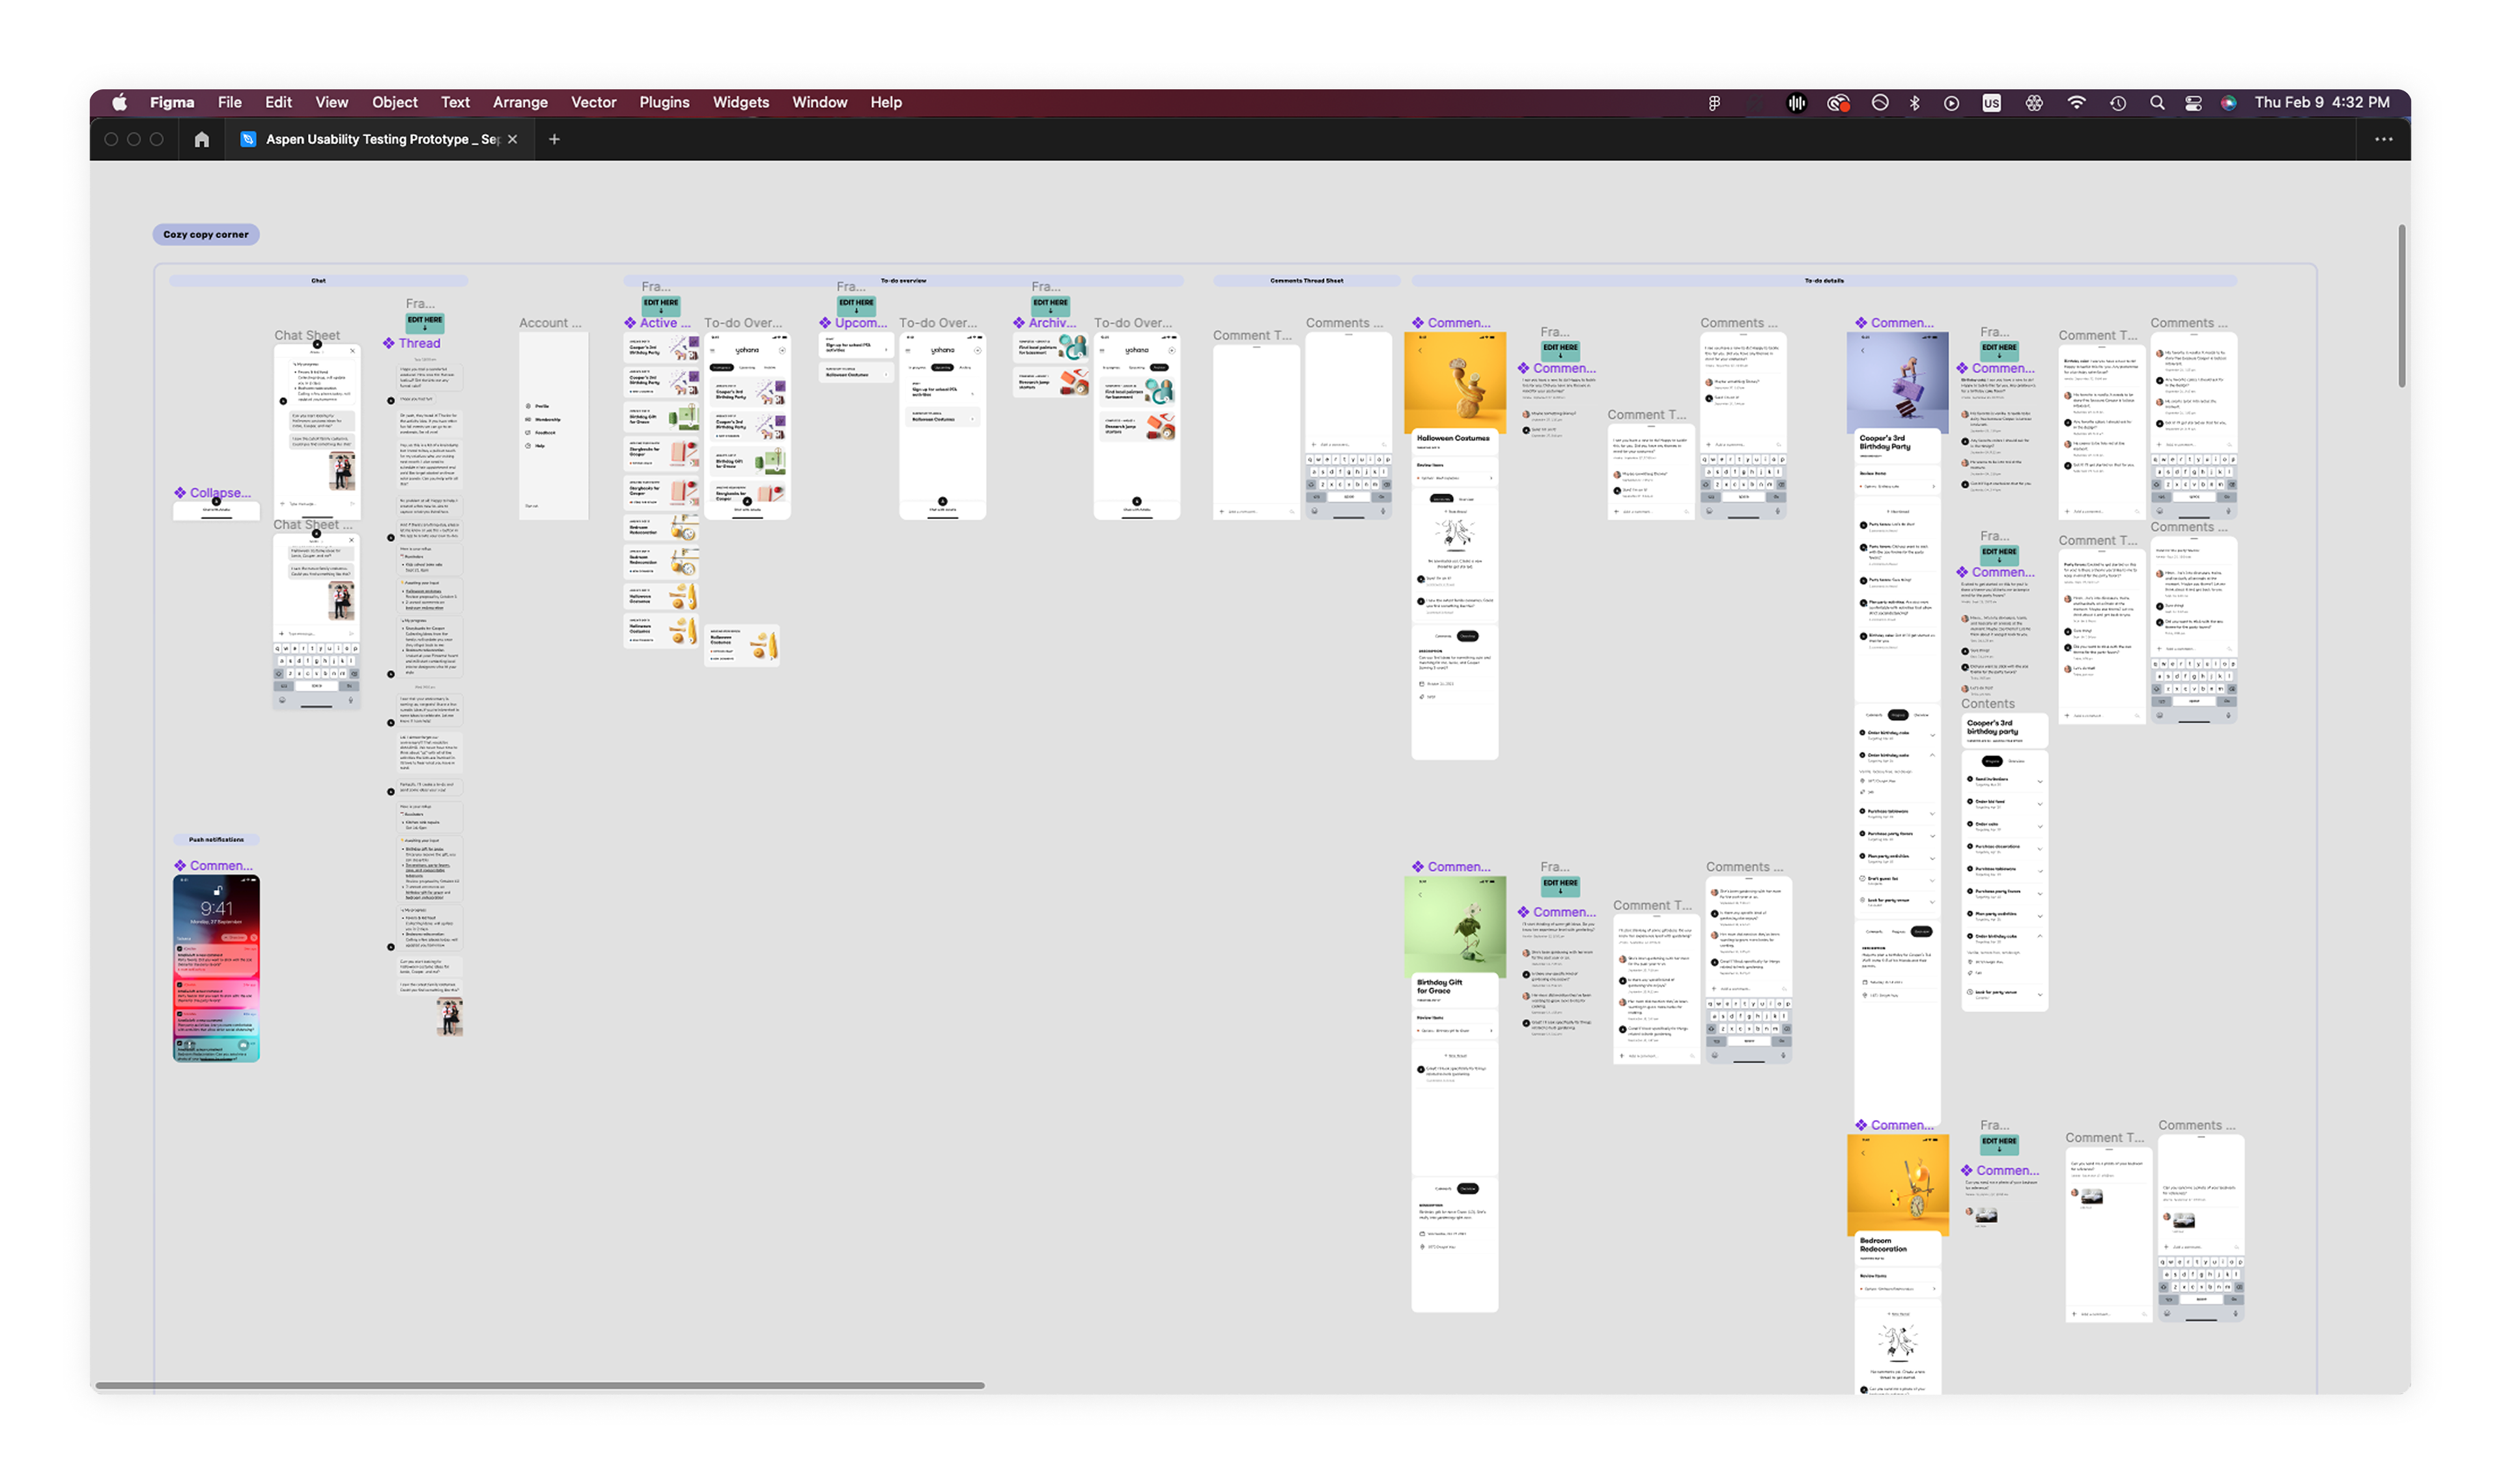Click the horizontal canvas scrollbar

pos(540,1385)
